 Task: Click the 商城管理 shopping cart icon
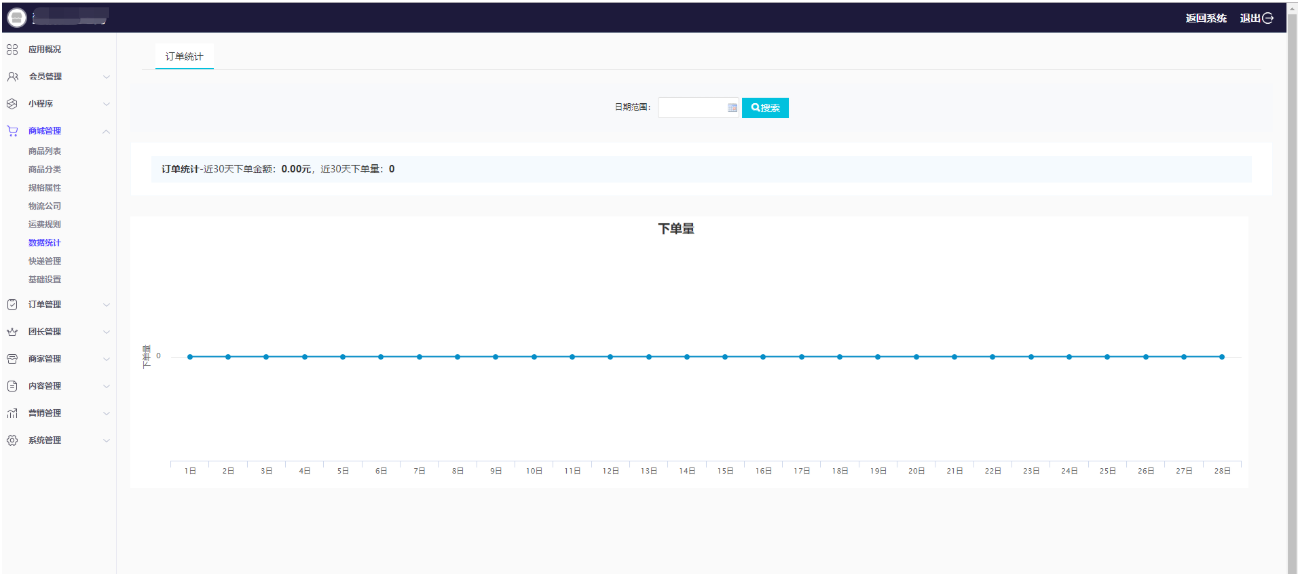click(12, 130)
